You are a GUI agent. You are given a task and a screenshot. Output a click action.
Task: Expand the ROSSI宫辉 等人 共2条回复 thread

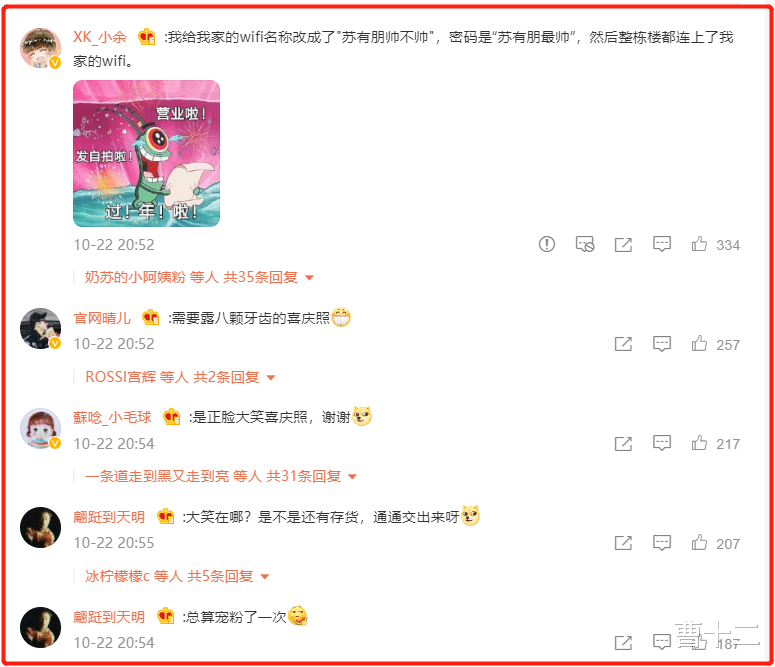tap(180, 377)
